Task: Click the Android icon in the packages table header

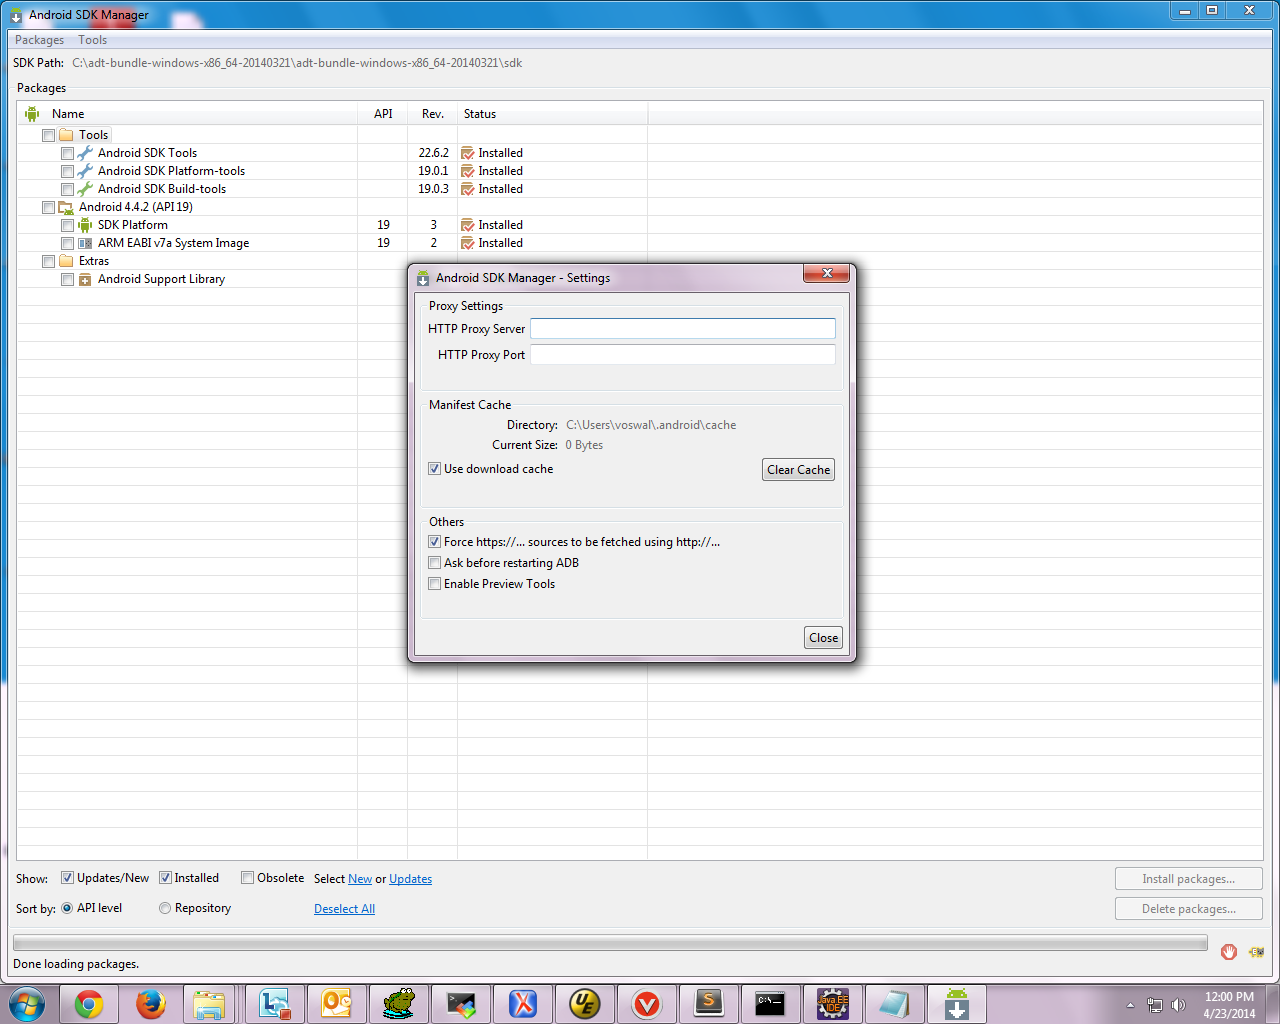Action: tap(32, 114)
